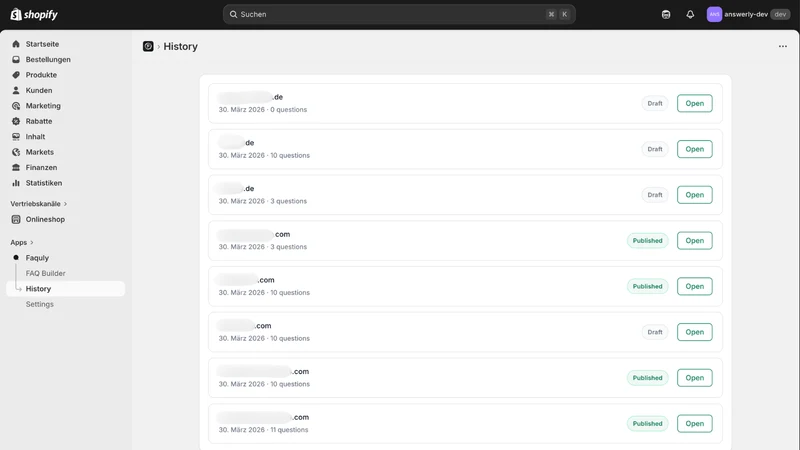
Task: Open the Marketing section
Action: 43,106
